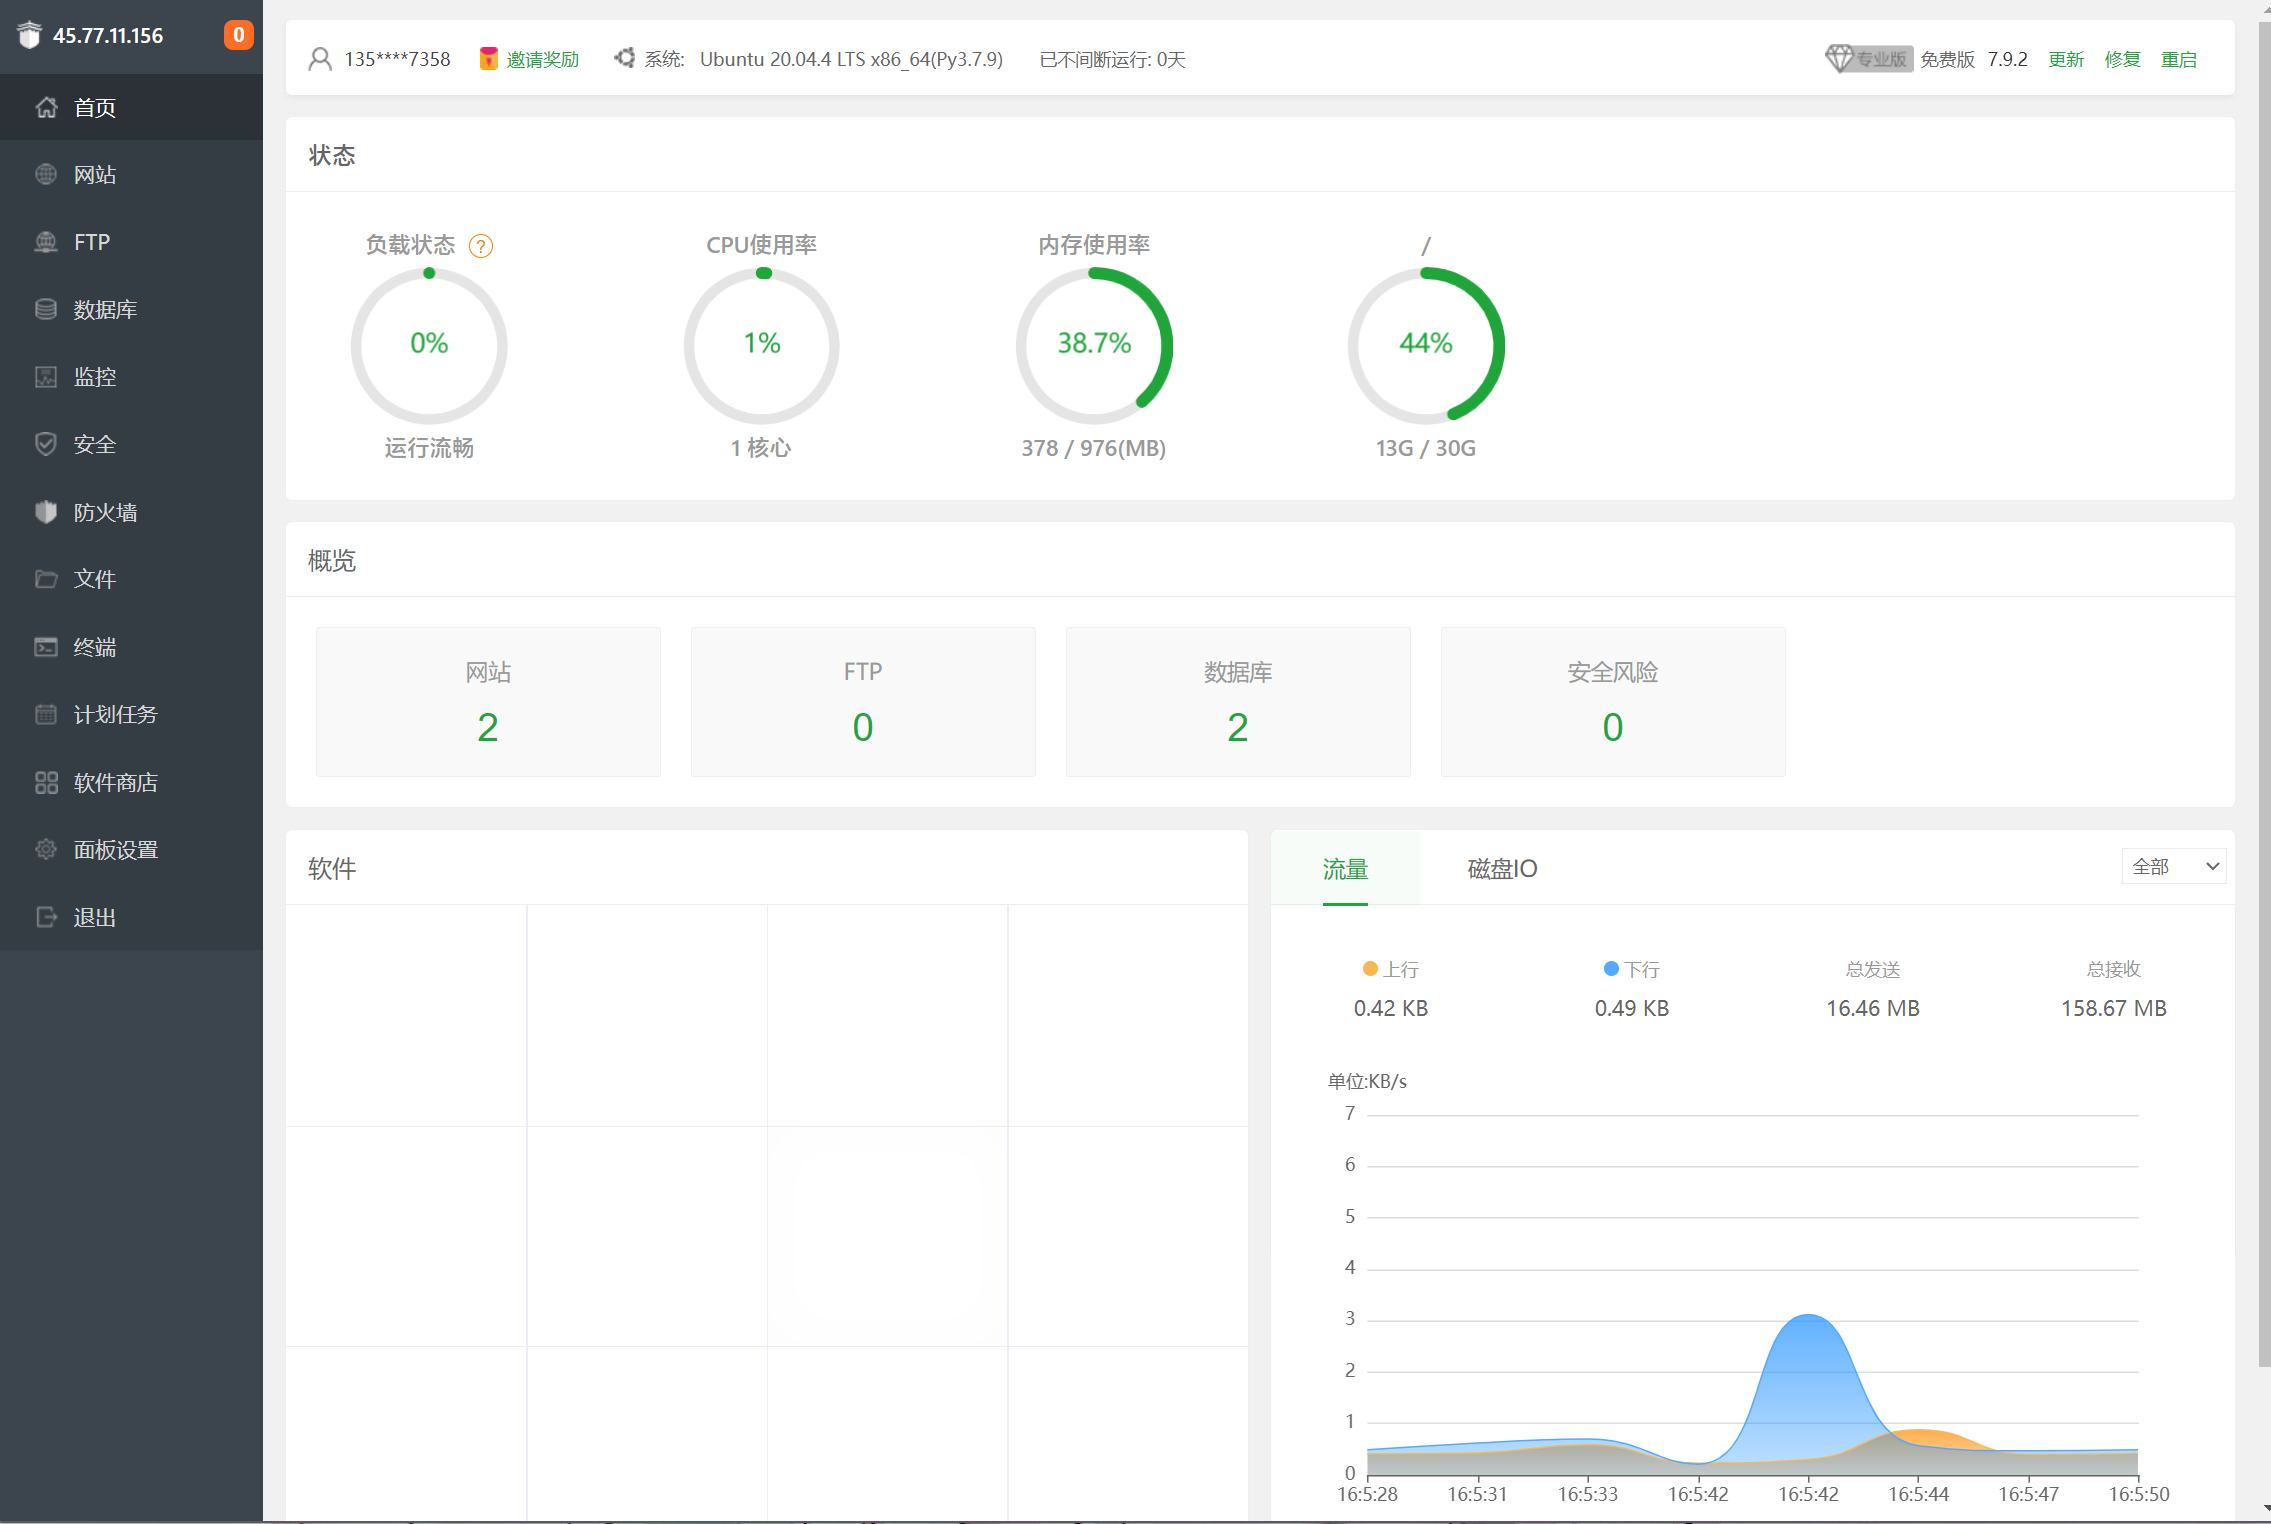Switch to the 磁盘IO tab
2271x1524 pixels.
pos(1502,868)
